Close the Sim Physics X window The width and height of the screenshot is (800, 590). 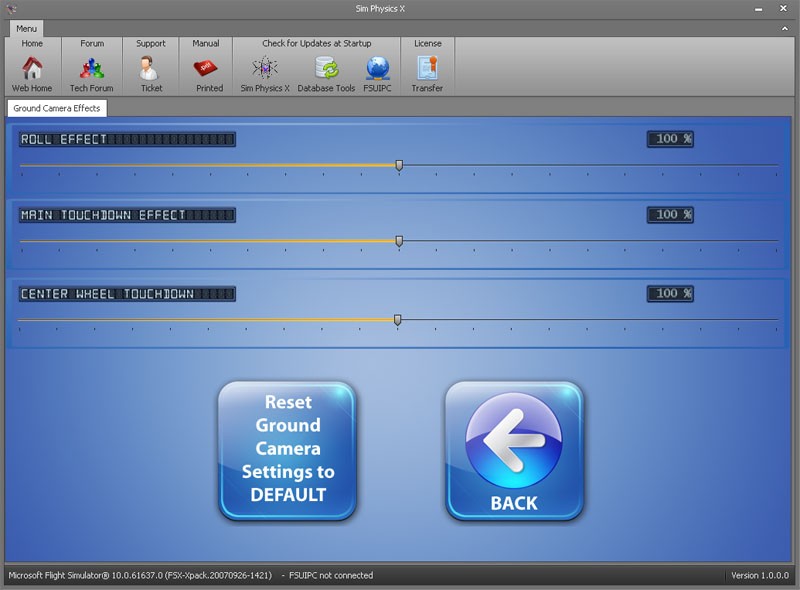coord(786,9)
